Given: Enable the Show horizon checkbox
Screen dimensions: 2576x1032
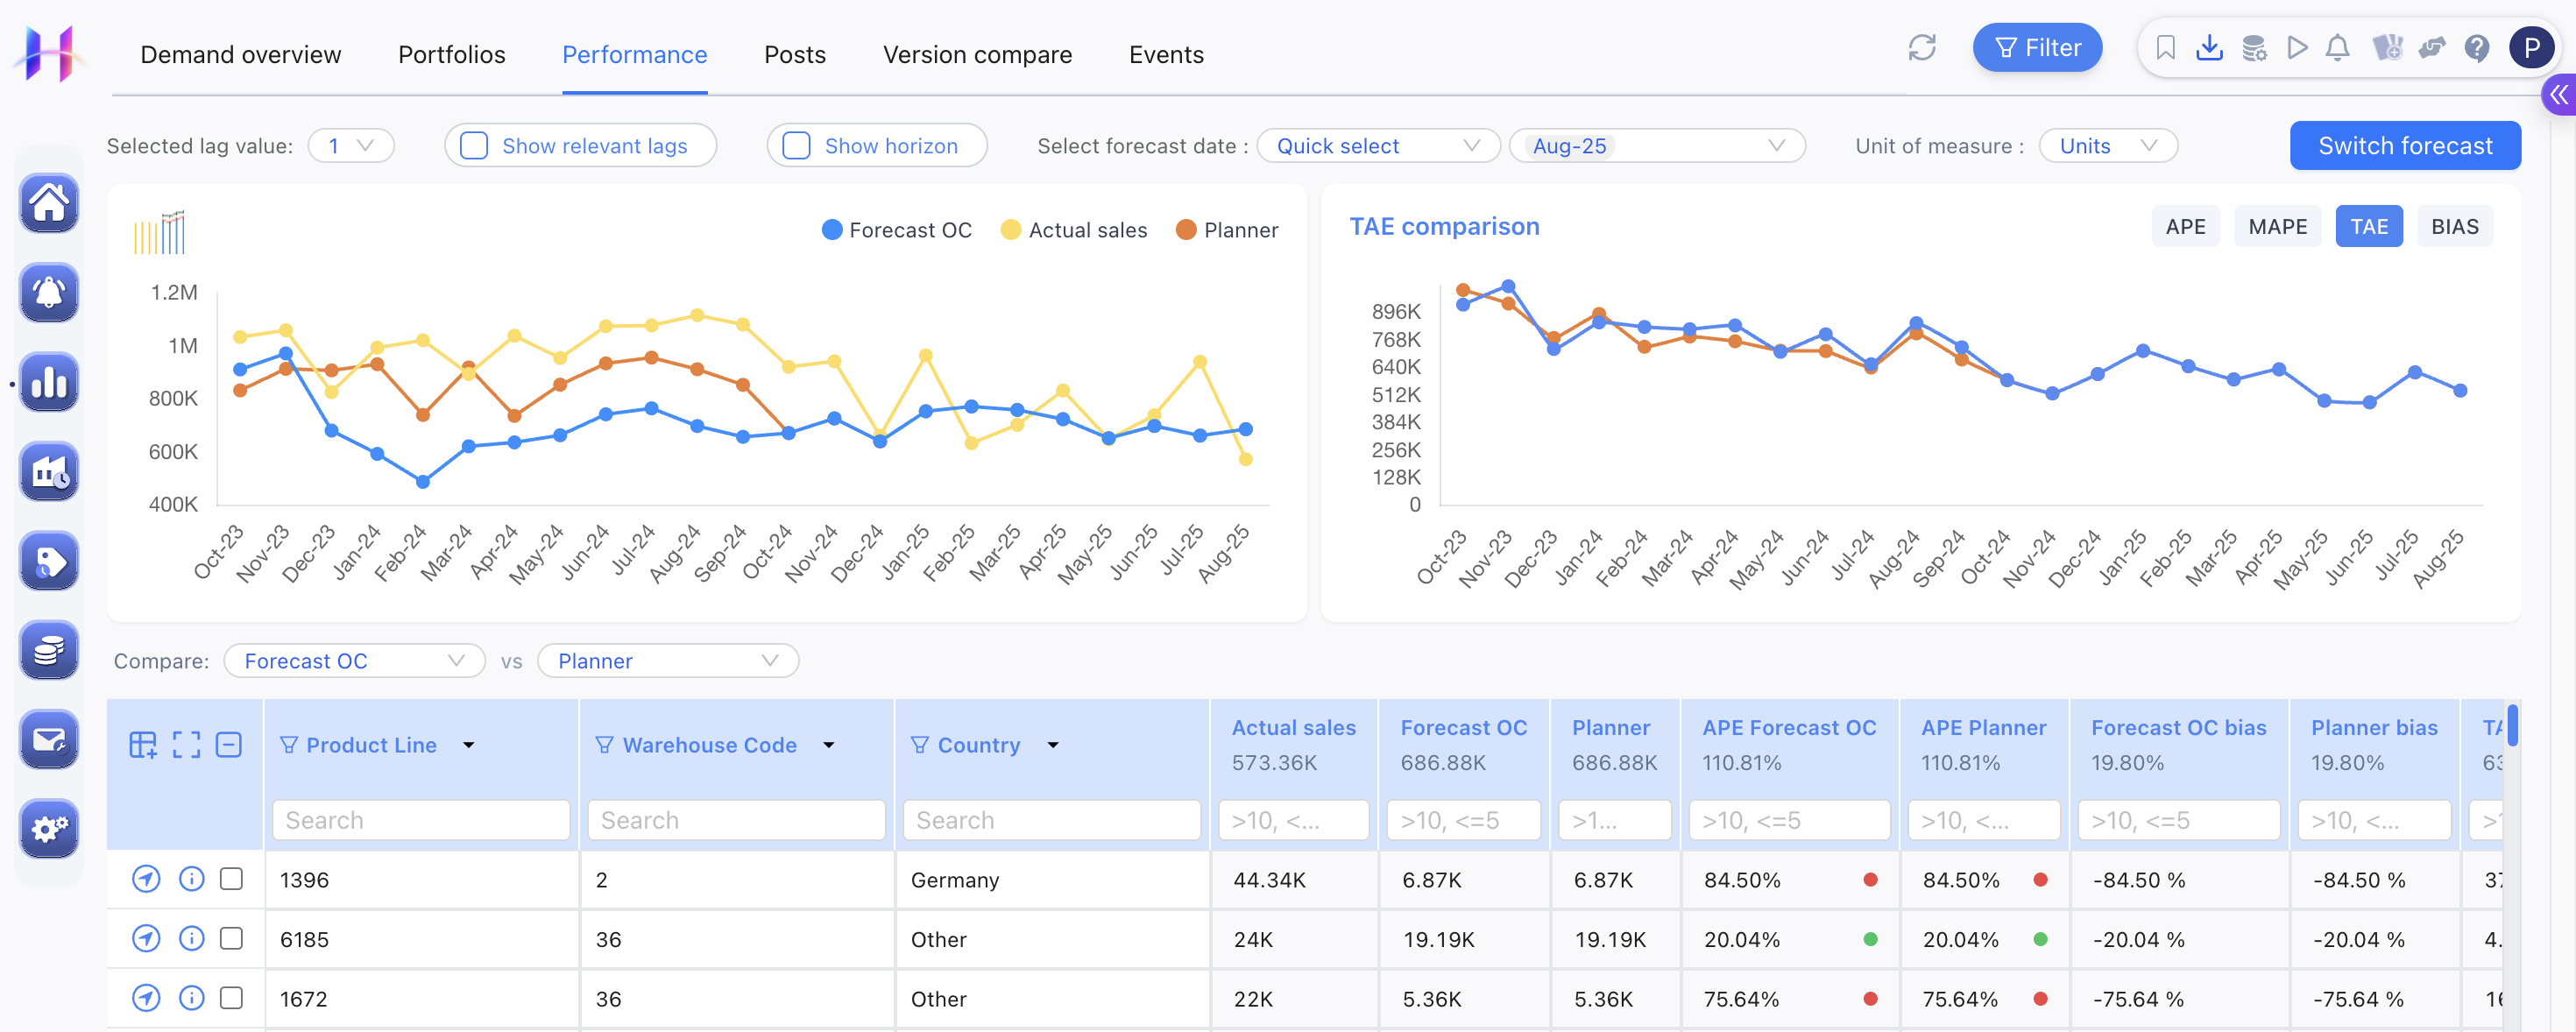Looking at the screenshot, I should [x=796, y=146].
